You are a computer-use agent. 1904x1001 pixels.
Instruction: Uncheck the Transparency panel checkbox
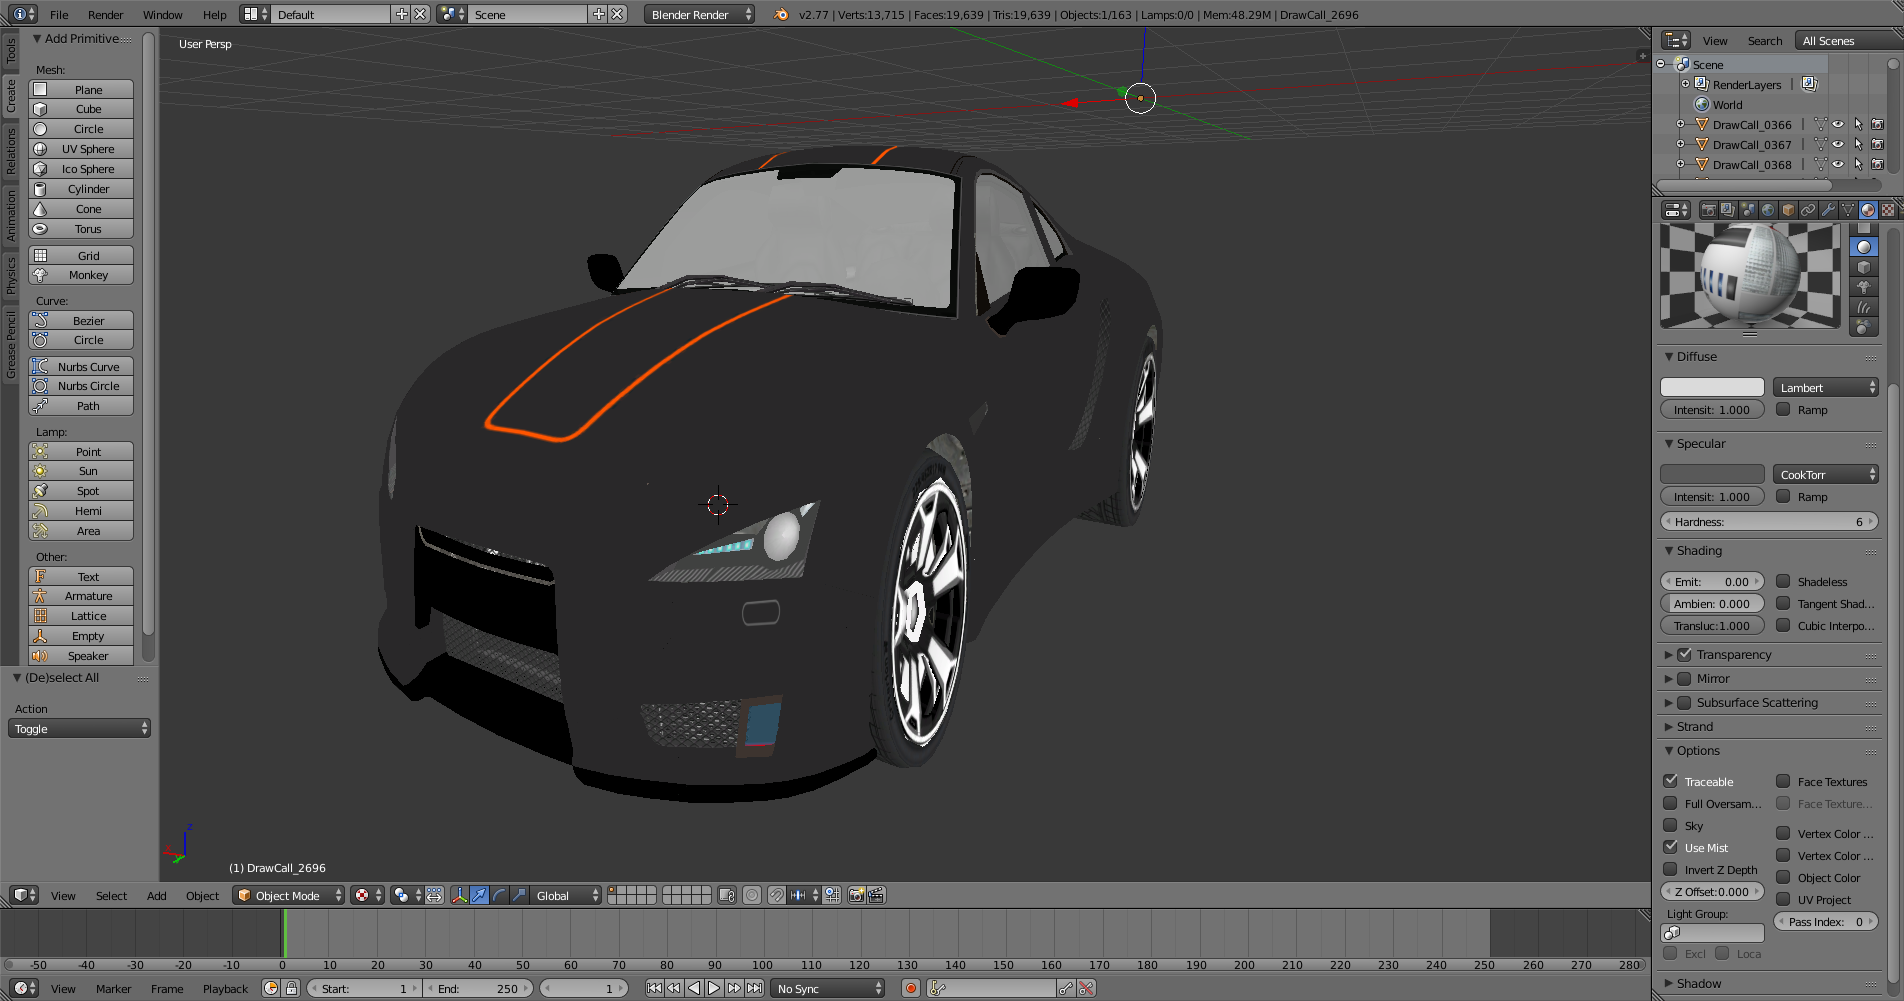point(1684,654)
